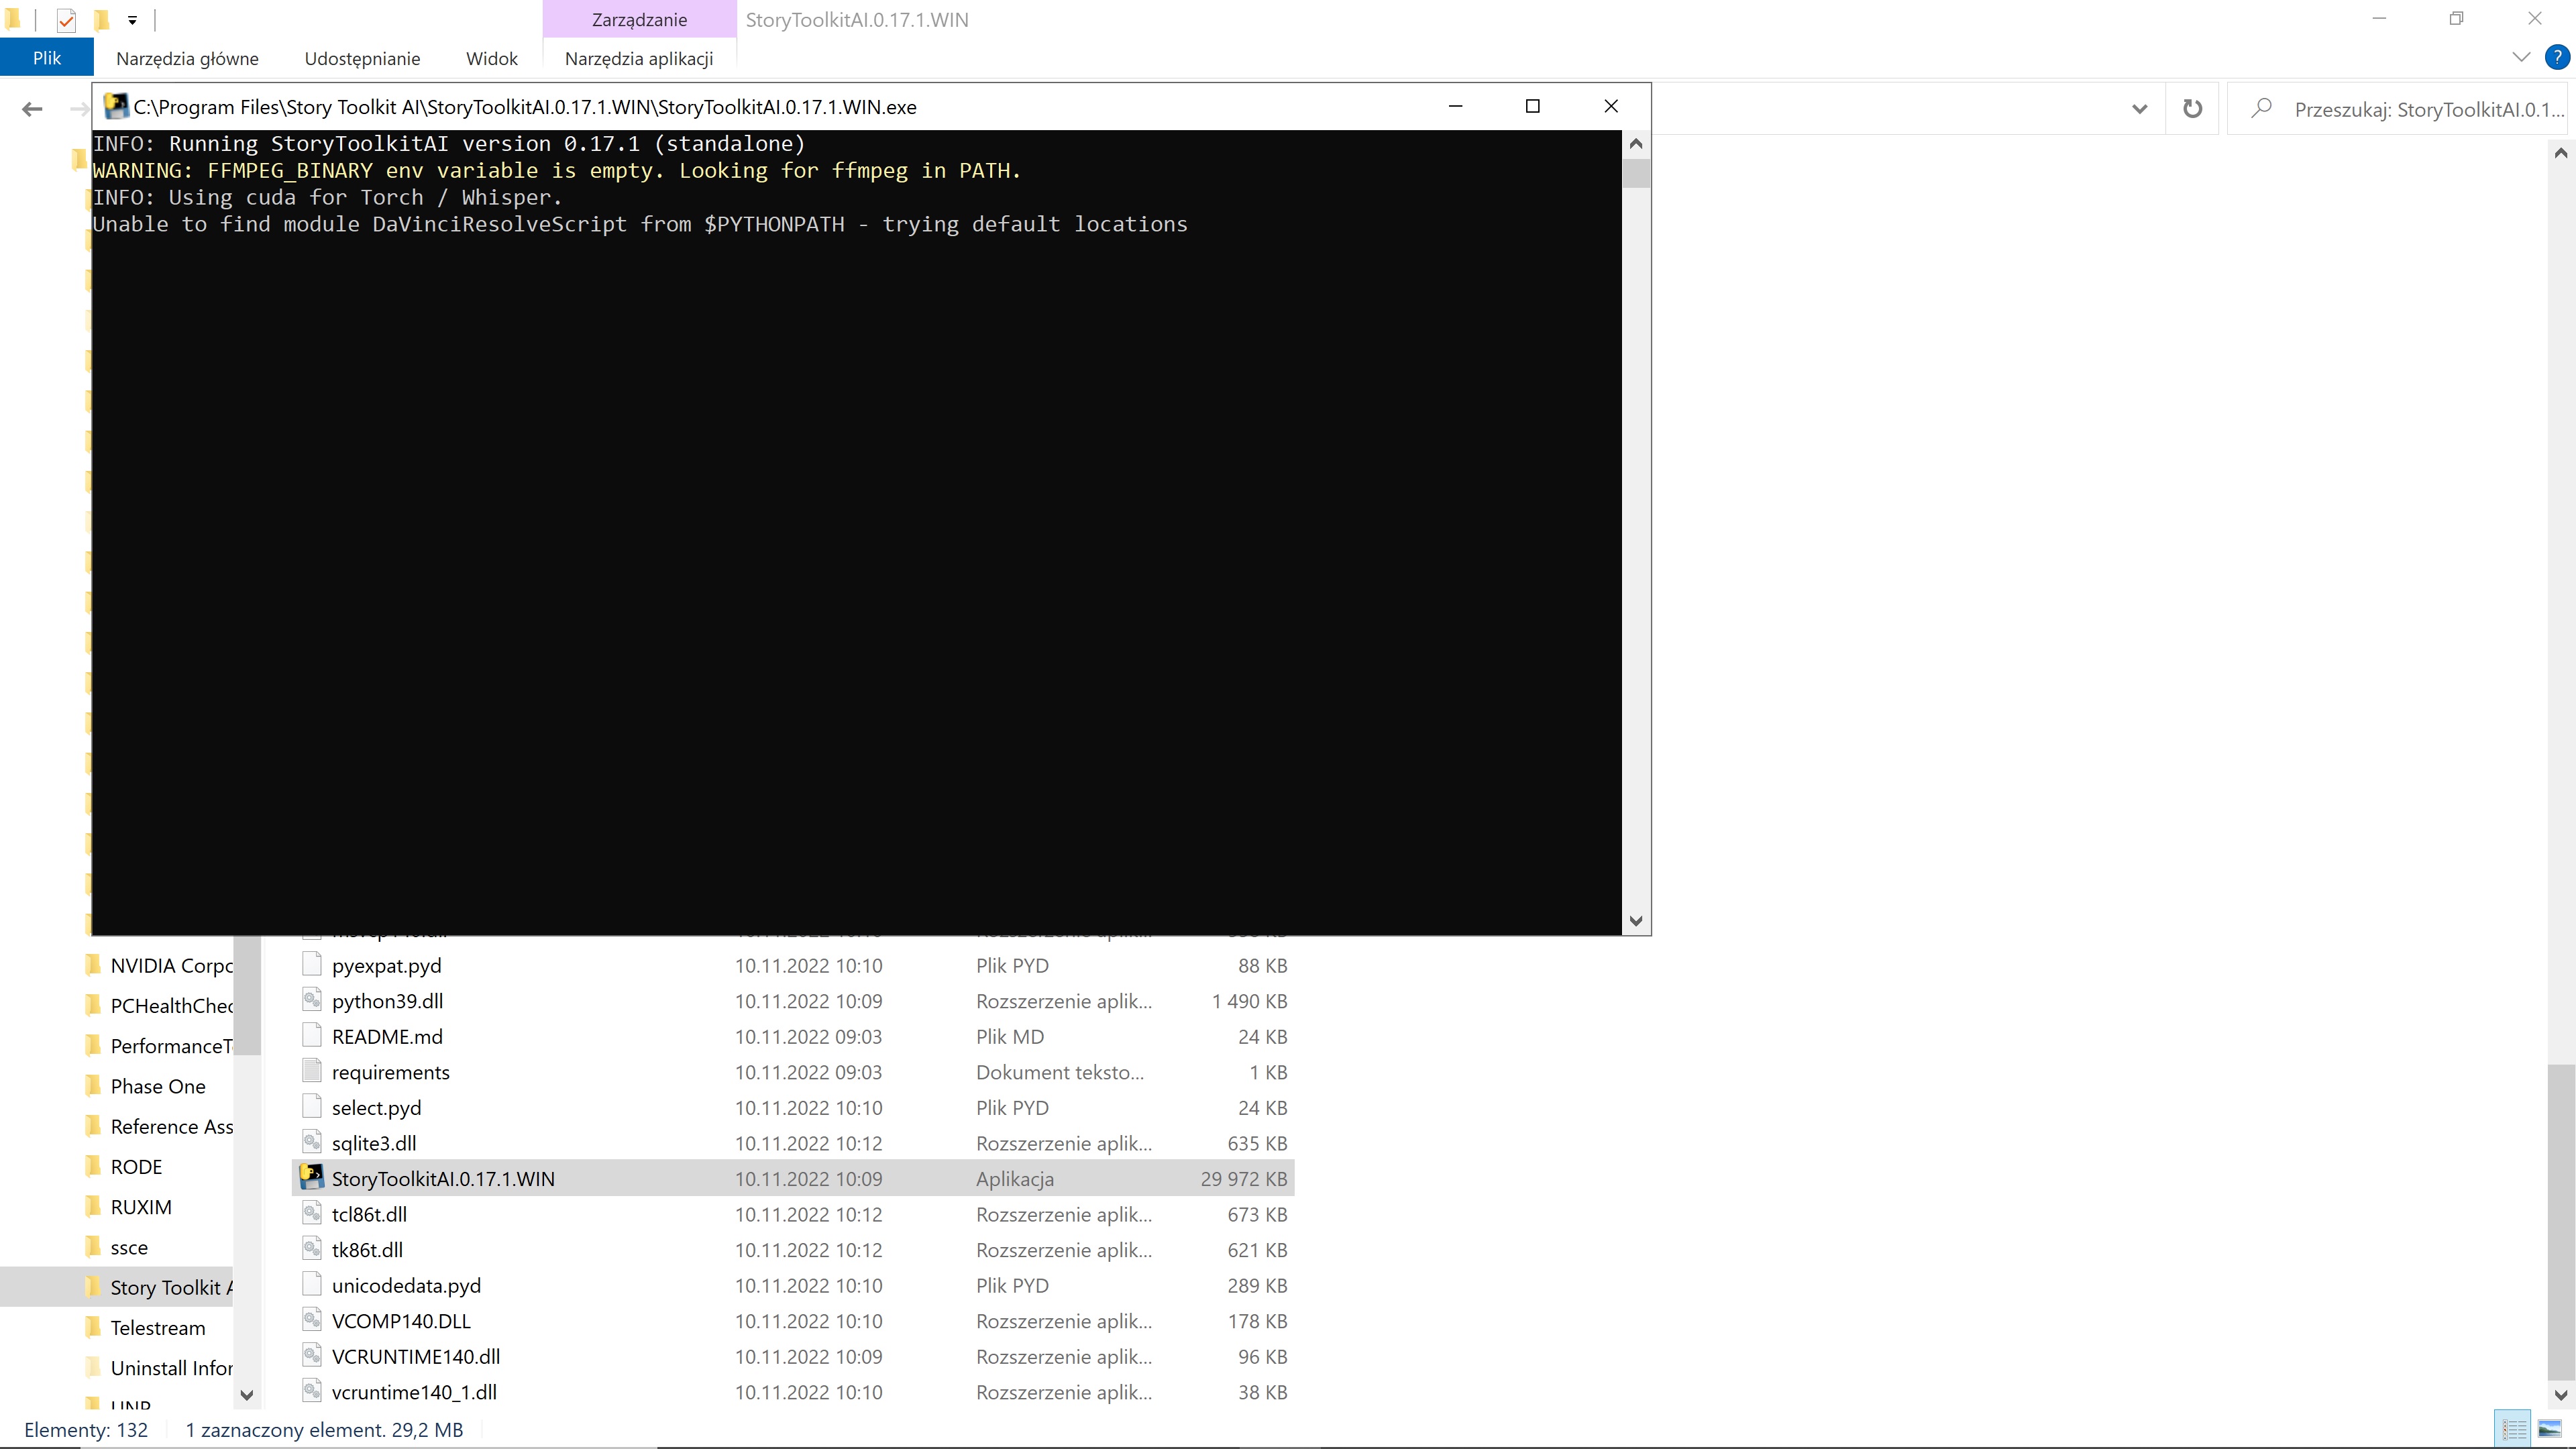Click the Back navigation arrow

point(32,109)
